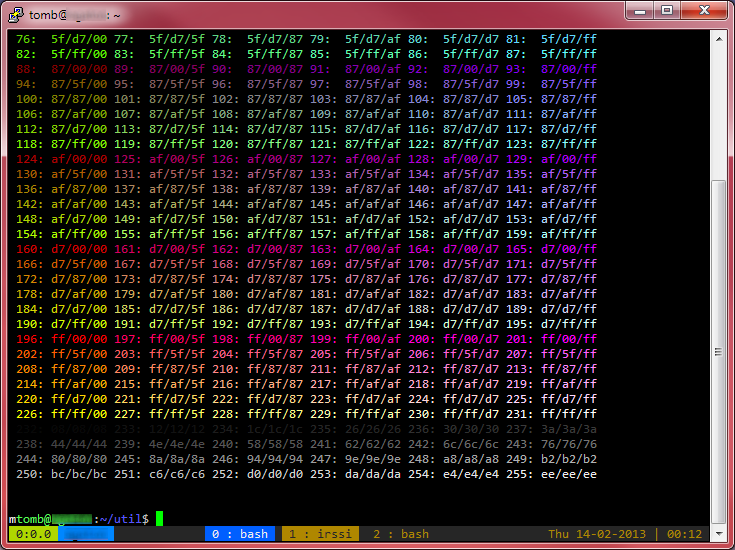Click the scrollbar down arrow
Viewport: 735px width, 550px height.
tap(719, 534)
